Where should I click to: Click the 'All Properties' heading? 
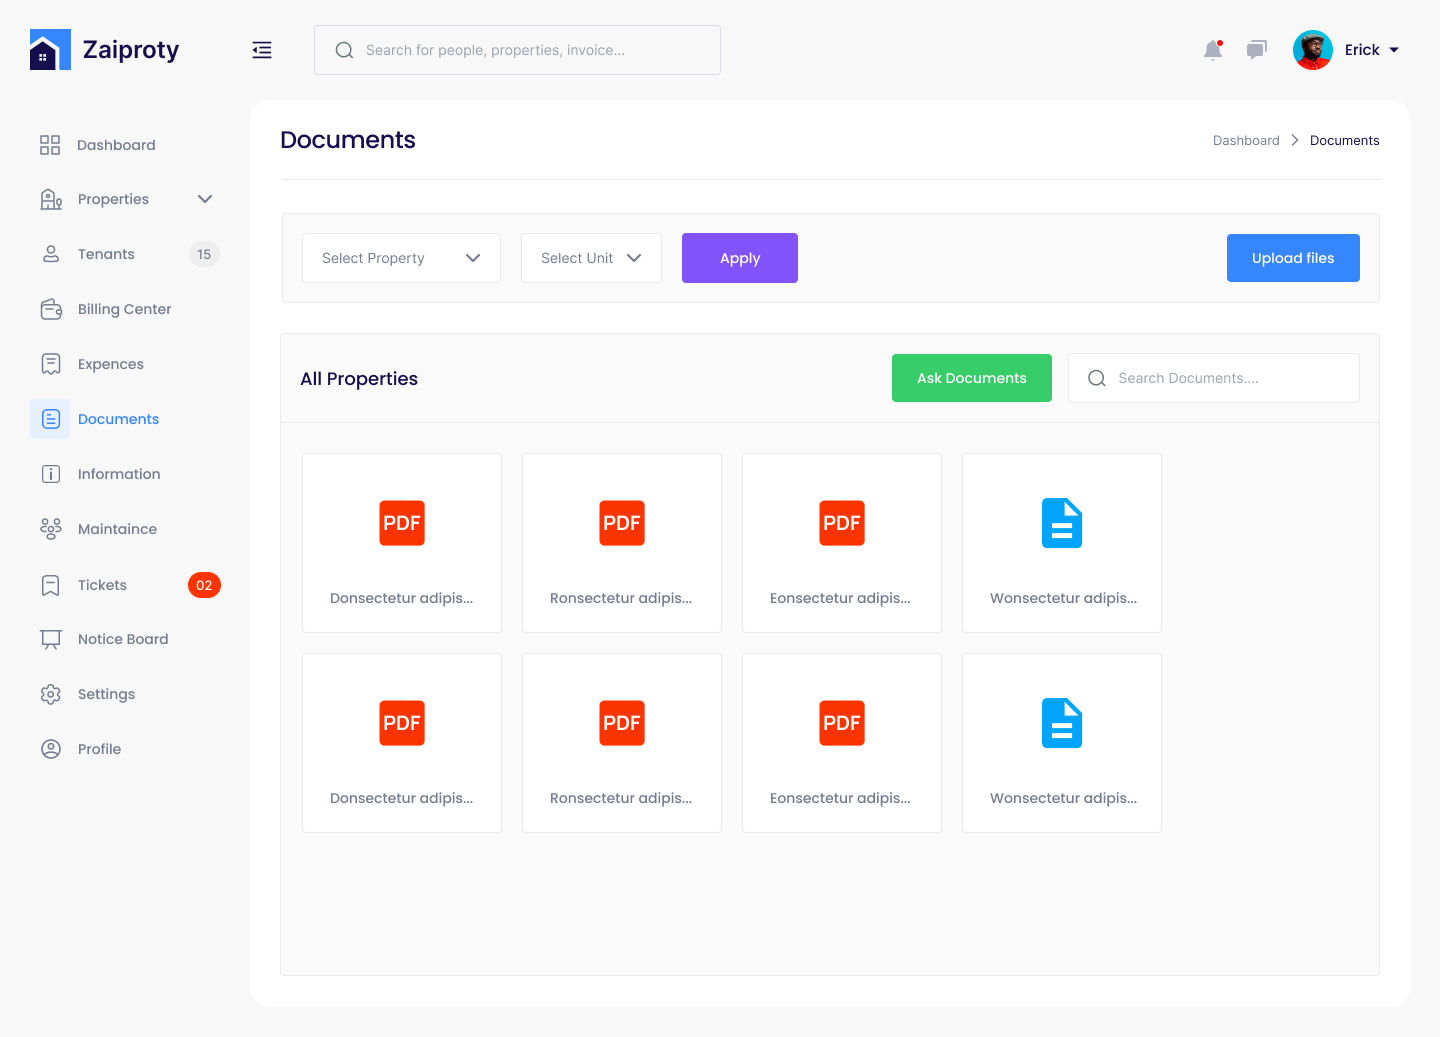point(359,378)
